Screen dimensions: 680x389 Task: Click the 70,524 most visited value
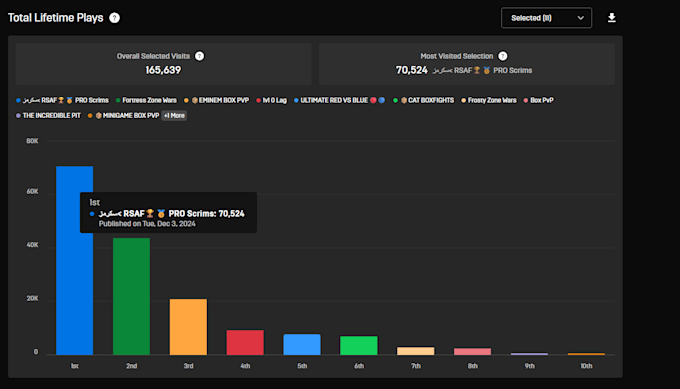[412, 70]
